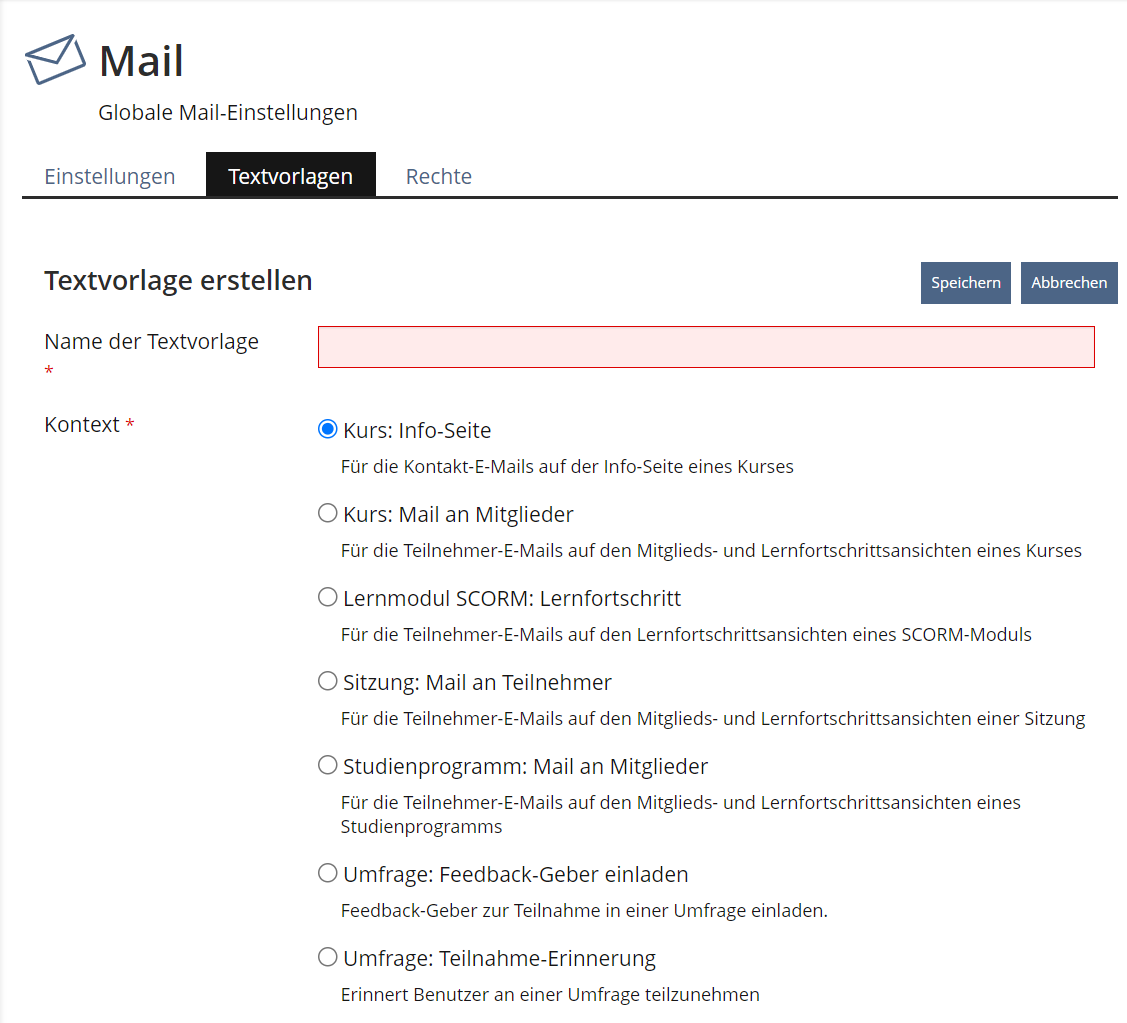
Task: Click the large Mail page title
Action: 141,61
